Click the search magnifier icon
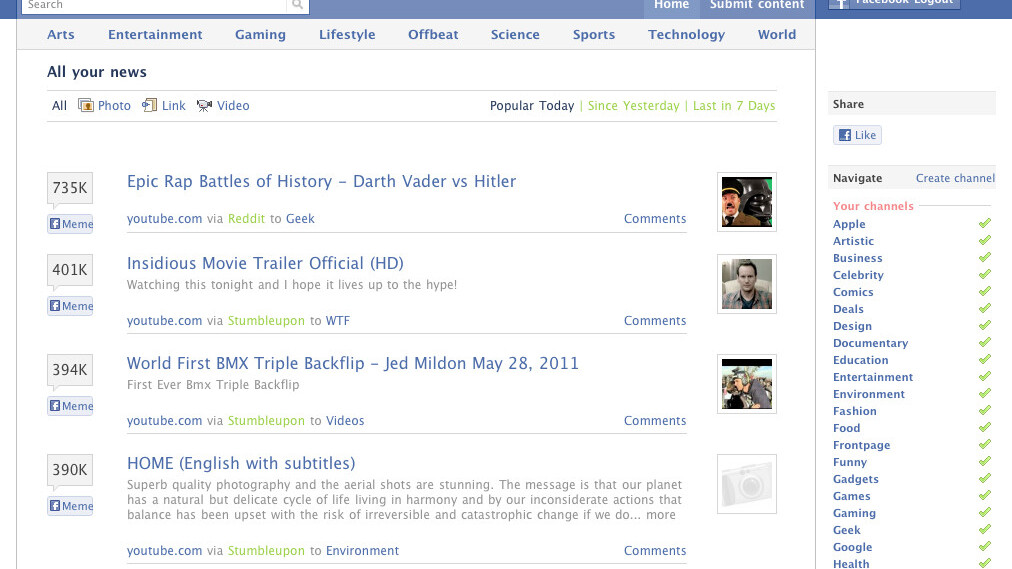 pos(297,5)
